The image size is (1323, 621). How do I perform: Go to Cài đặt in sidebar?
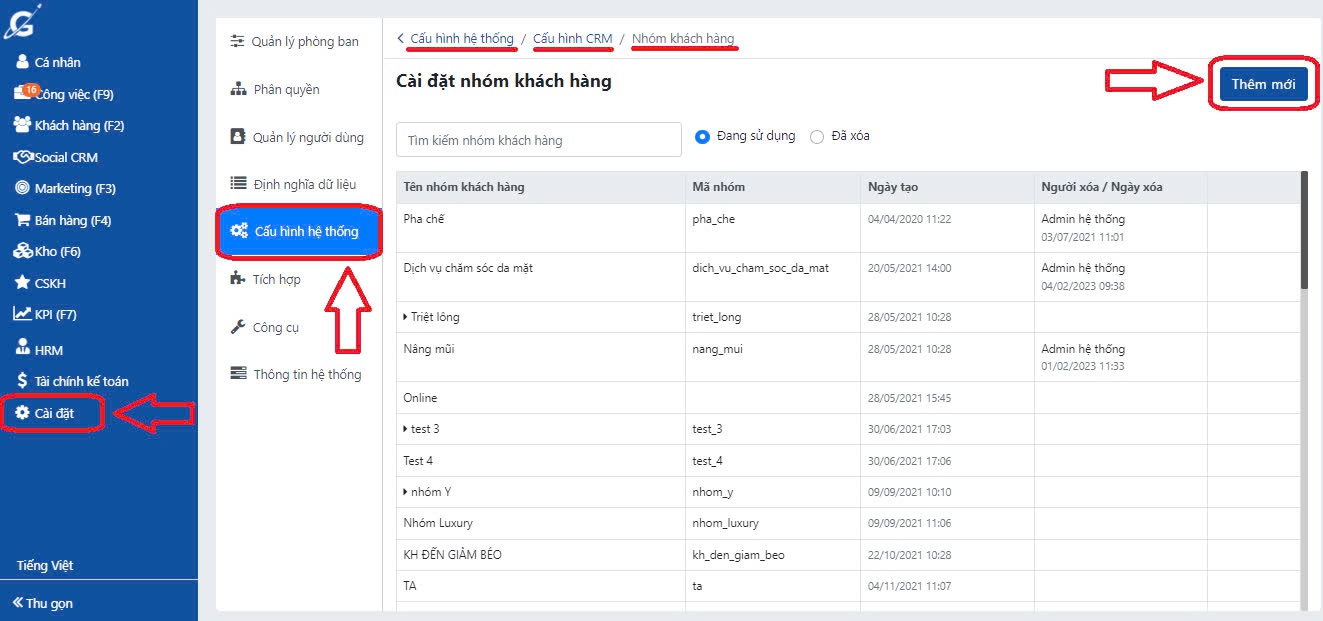54,412
